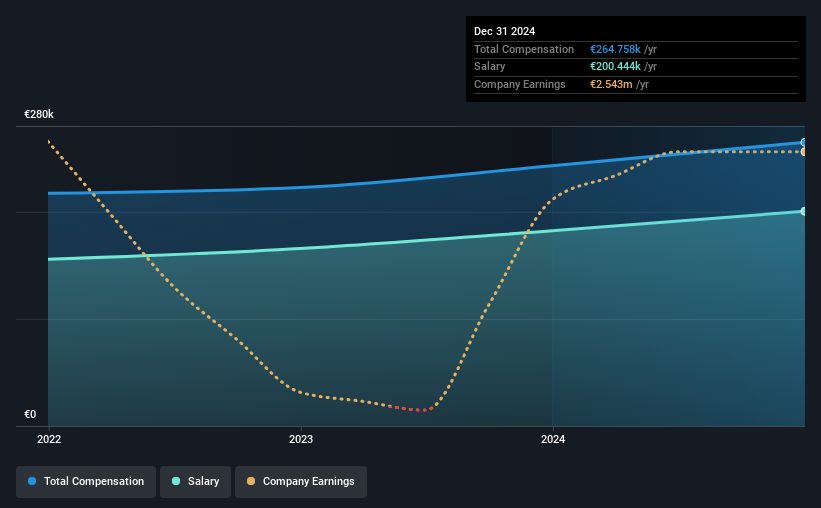Click the blue Total Compensation legend dot
This screenshot has width=821, height=508.
tap(32, 481)
